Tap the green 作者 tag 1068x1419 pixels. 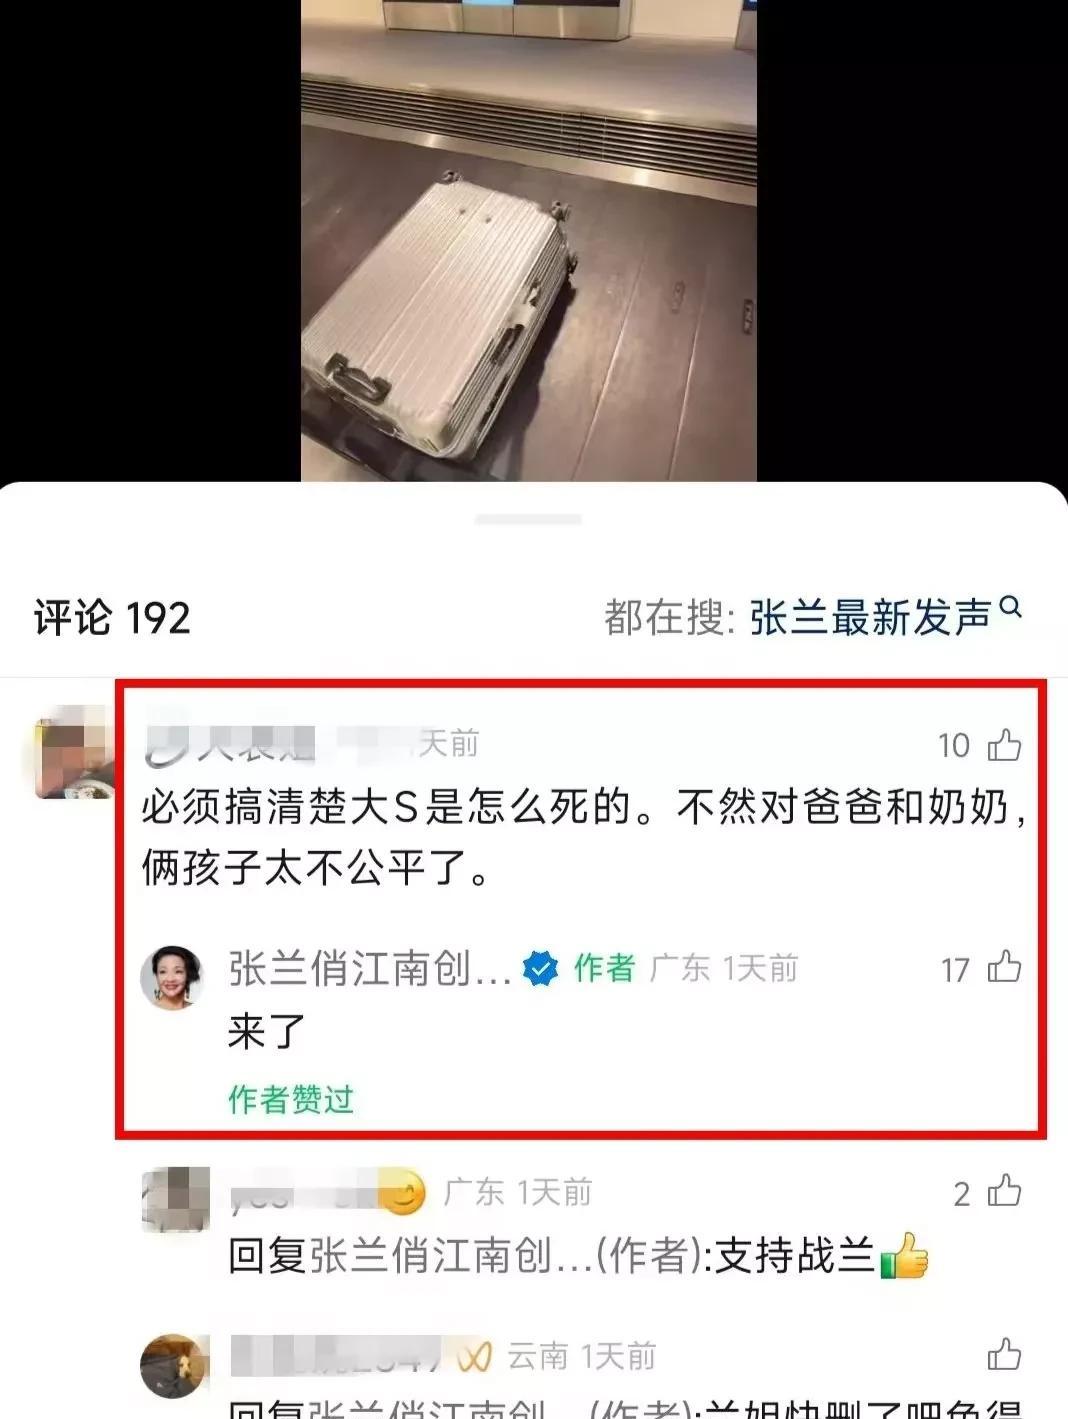click(x=604, y=968)
